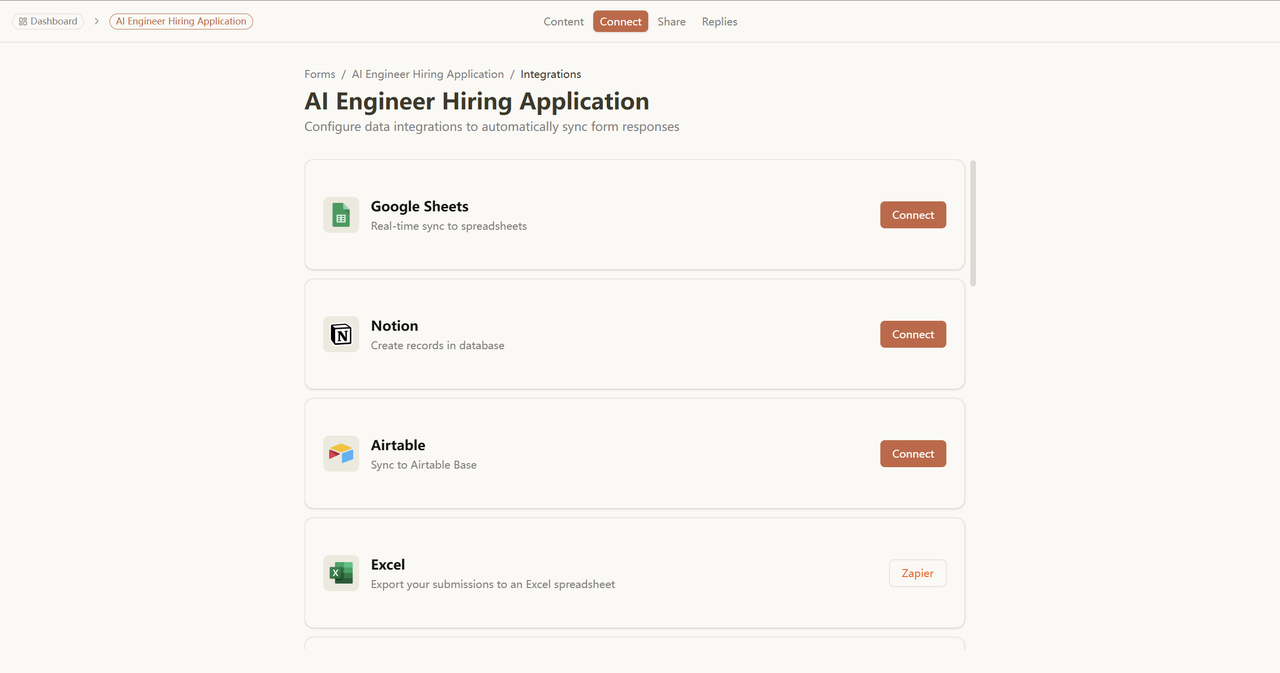Switch to the Content tab
1280x673 pixels.
pos(563,22)
